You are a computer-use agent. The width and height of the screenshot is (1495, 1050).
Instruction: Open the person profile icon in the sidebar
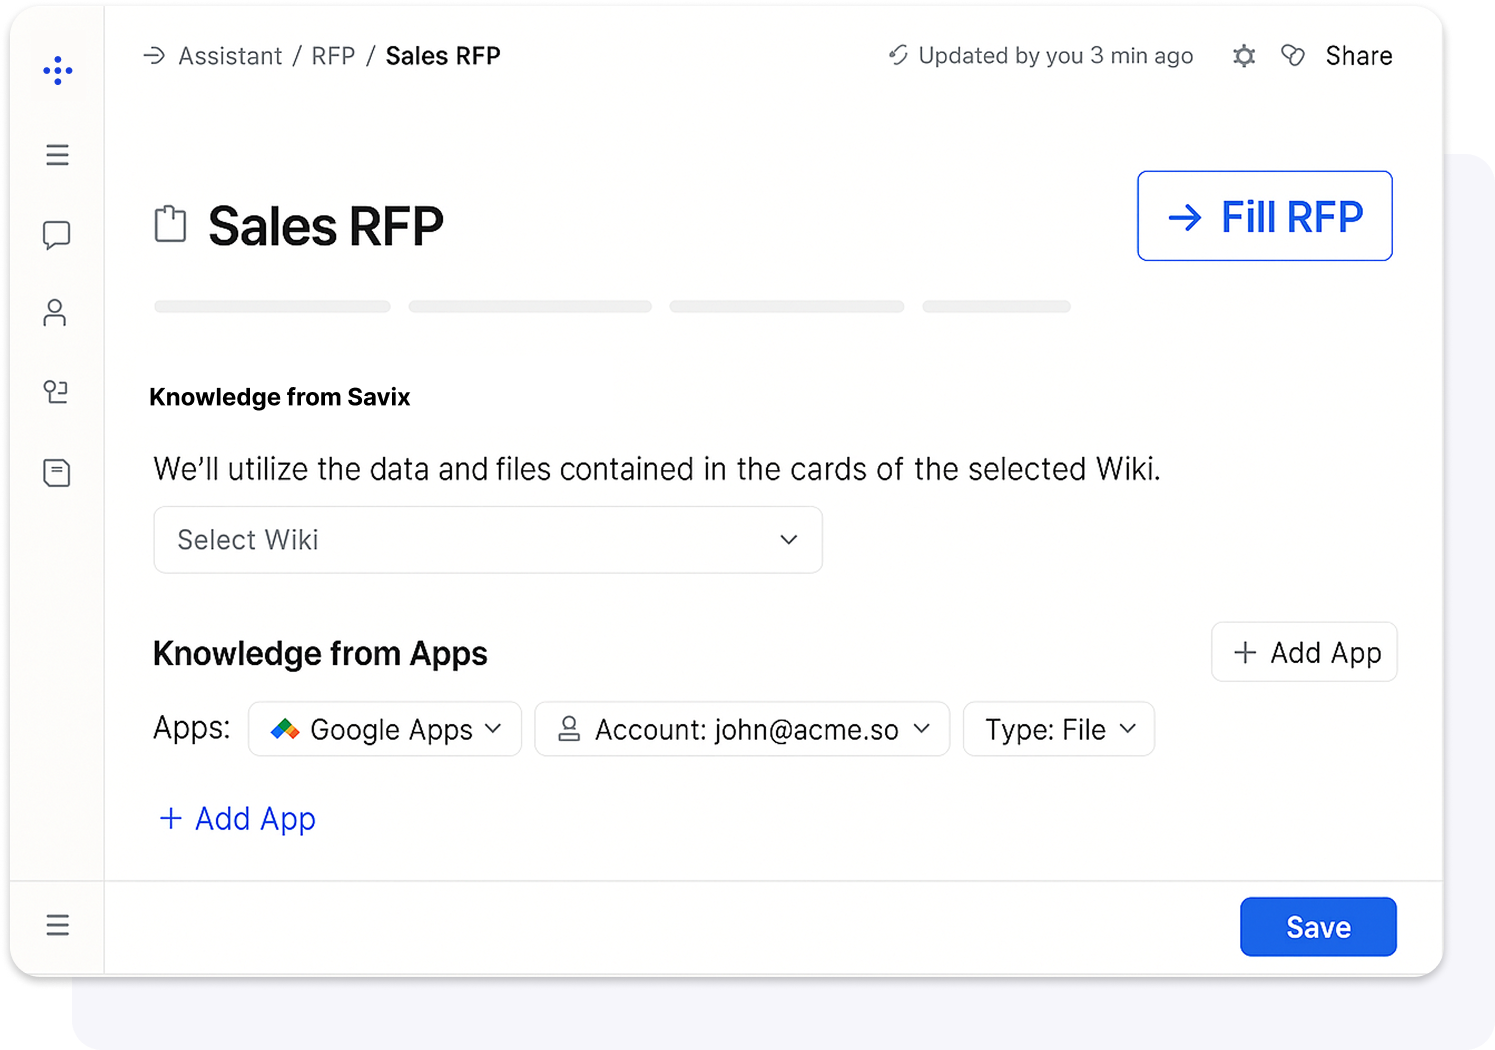tap(55, 313)
